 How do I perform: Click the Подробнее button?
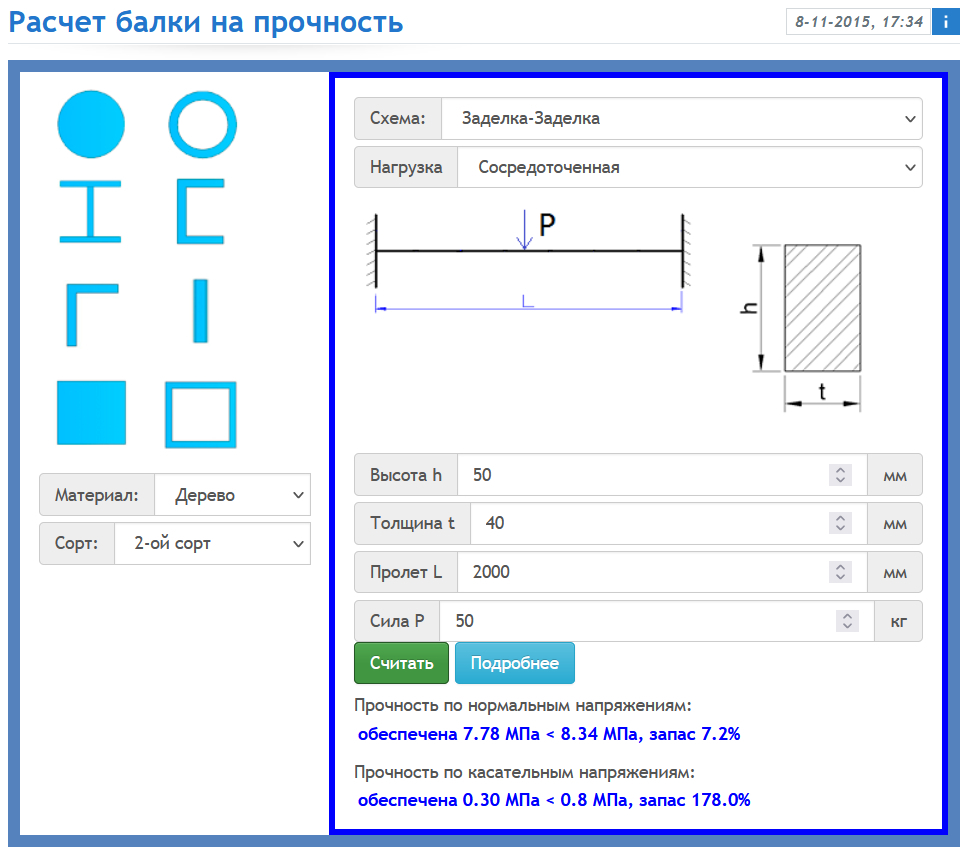(515, 663)
